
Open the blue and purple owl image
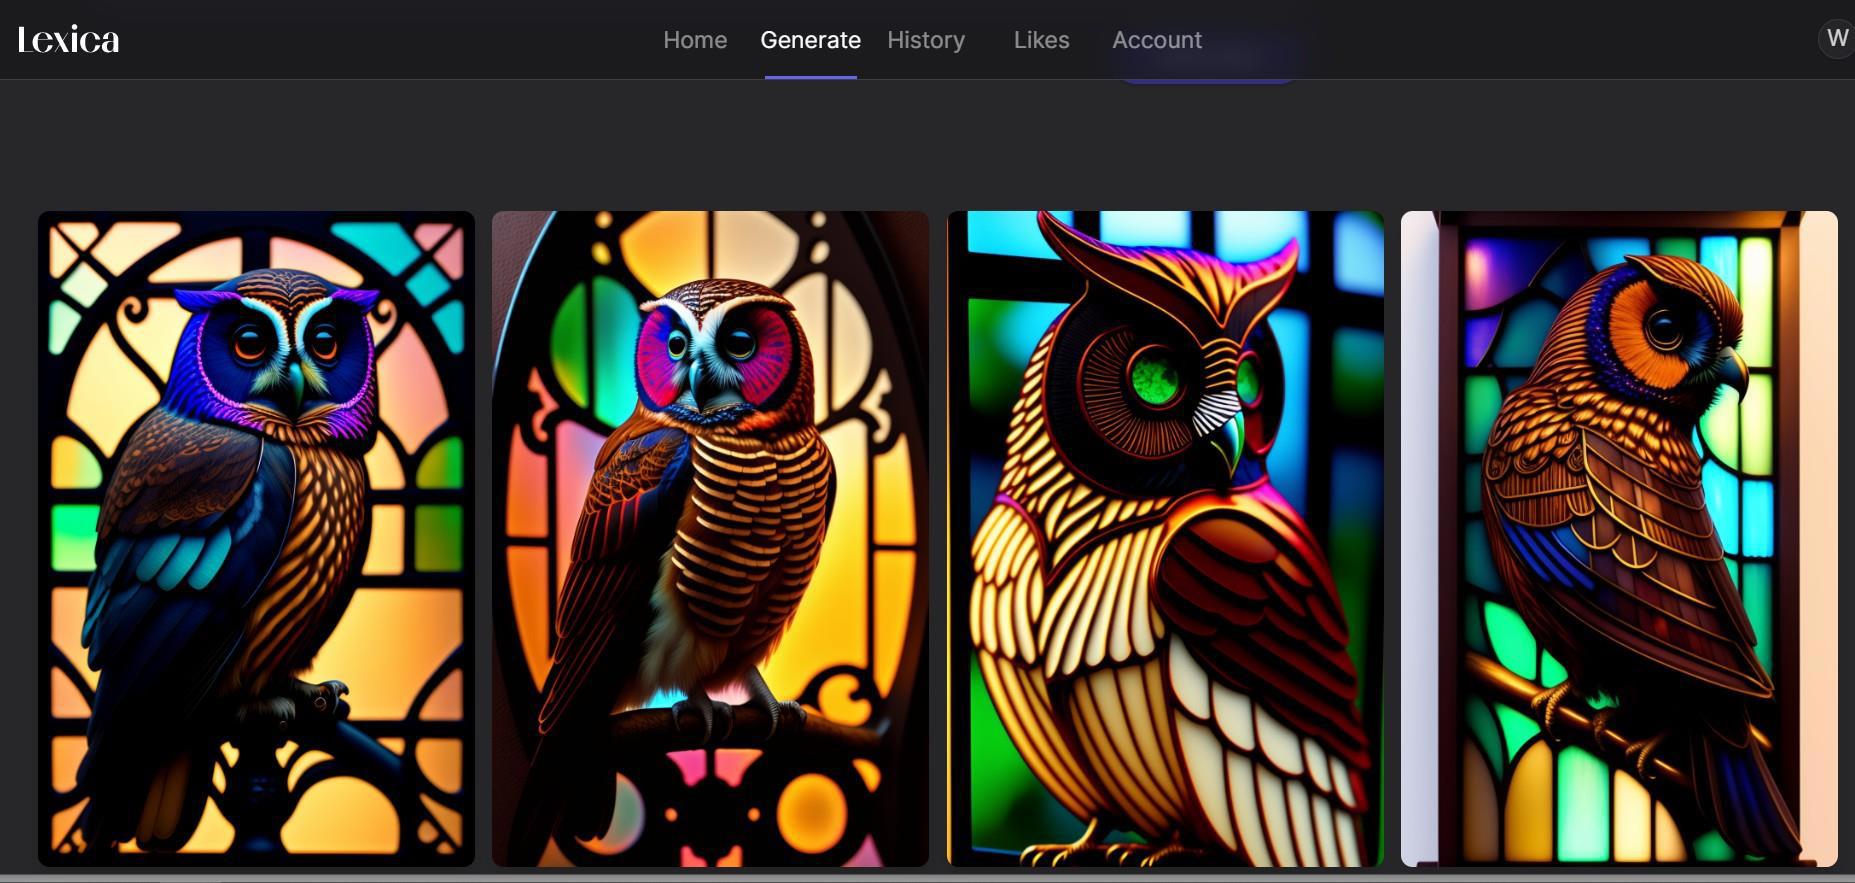pos(256,538)
